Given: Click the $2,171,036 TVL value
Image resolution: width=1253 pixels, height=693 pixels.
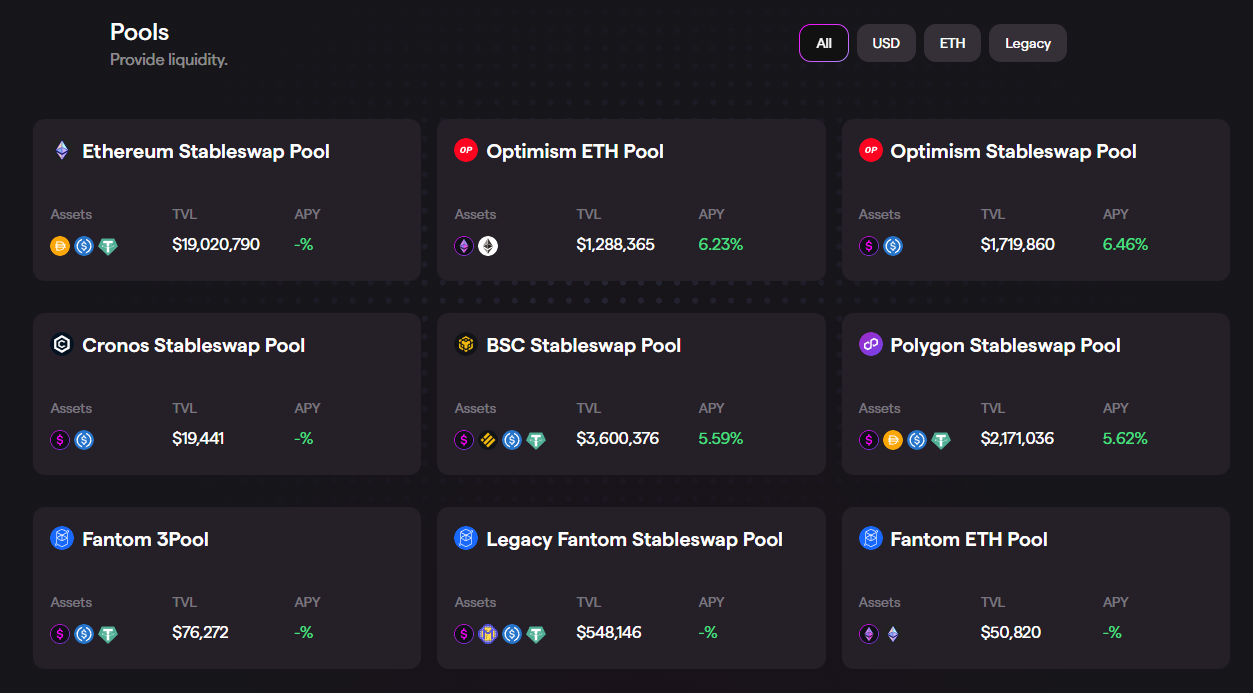Looking at the screenshot, I should click(x=1017, y=439).
